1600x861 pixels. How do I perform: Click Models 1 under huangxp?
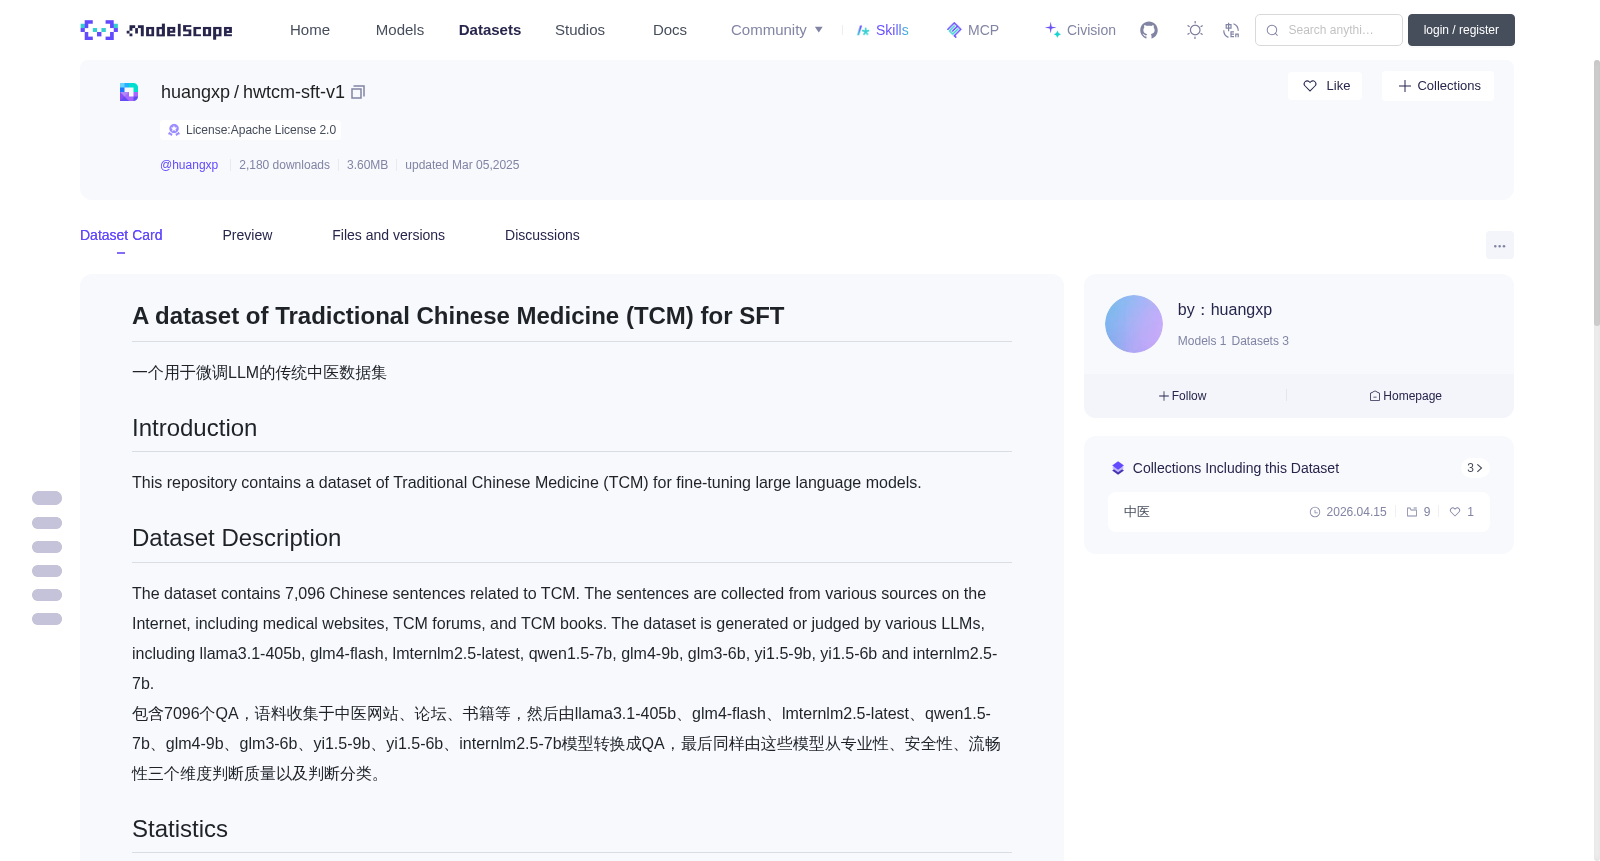click(1202, 341)
